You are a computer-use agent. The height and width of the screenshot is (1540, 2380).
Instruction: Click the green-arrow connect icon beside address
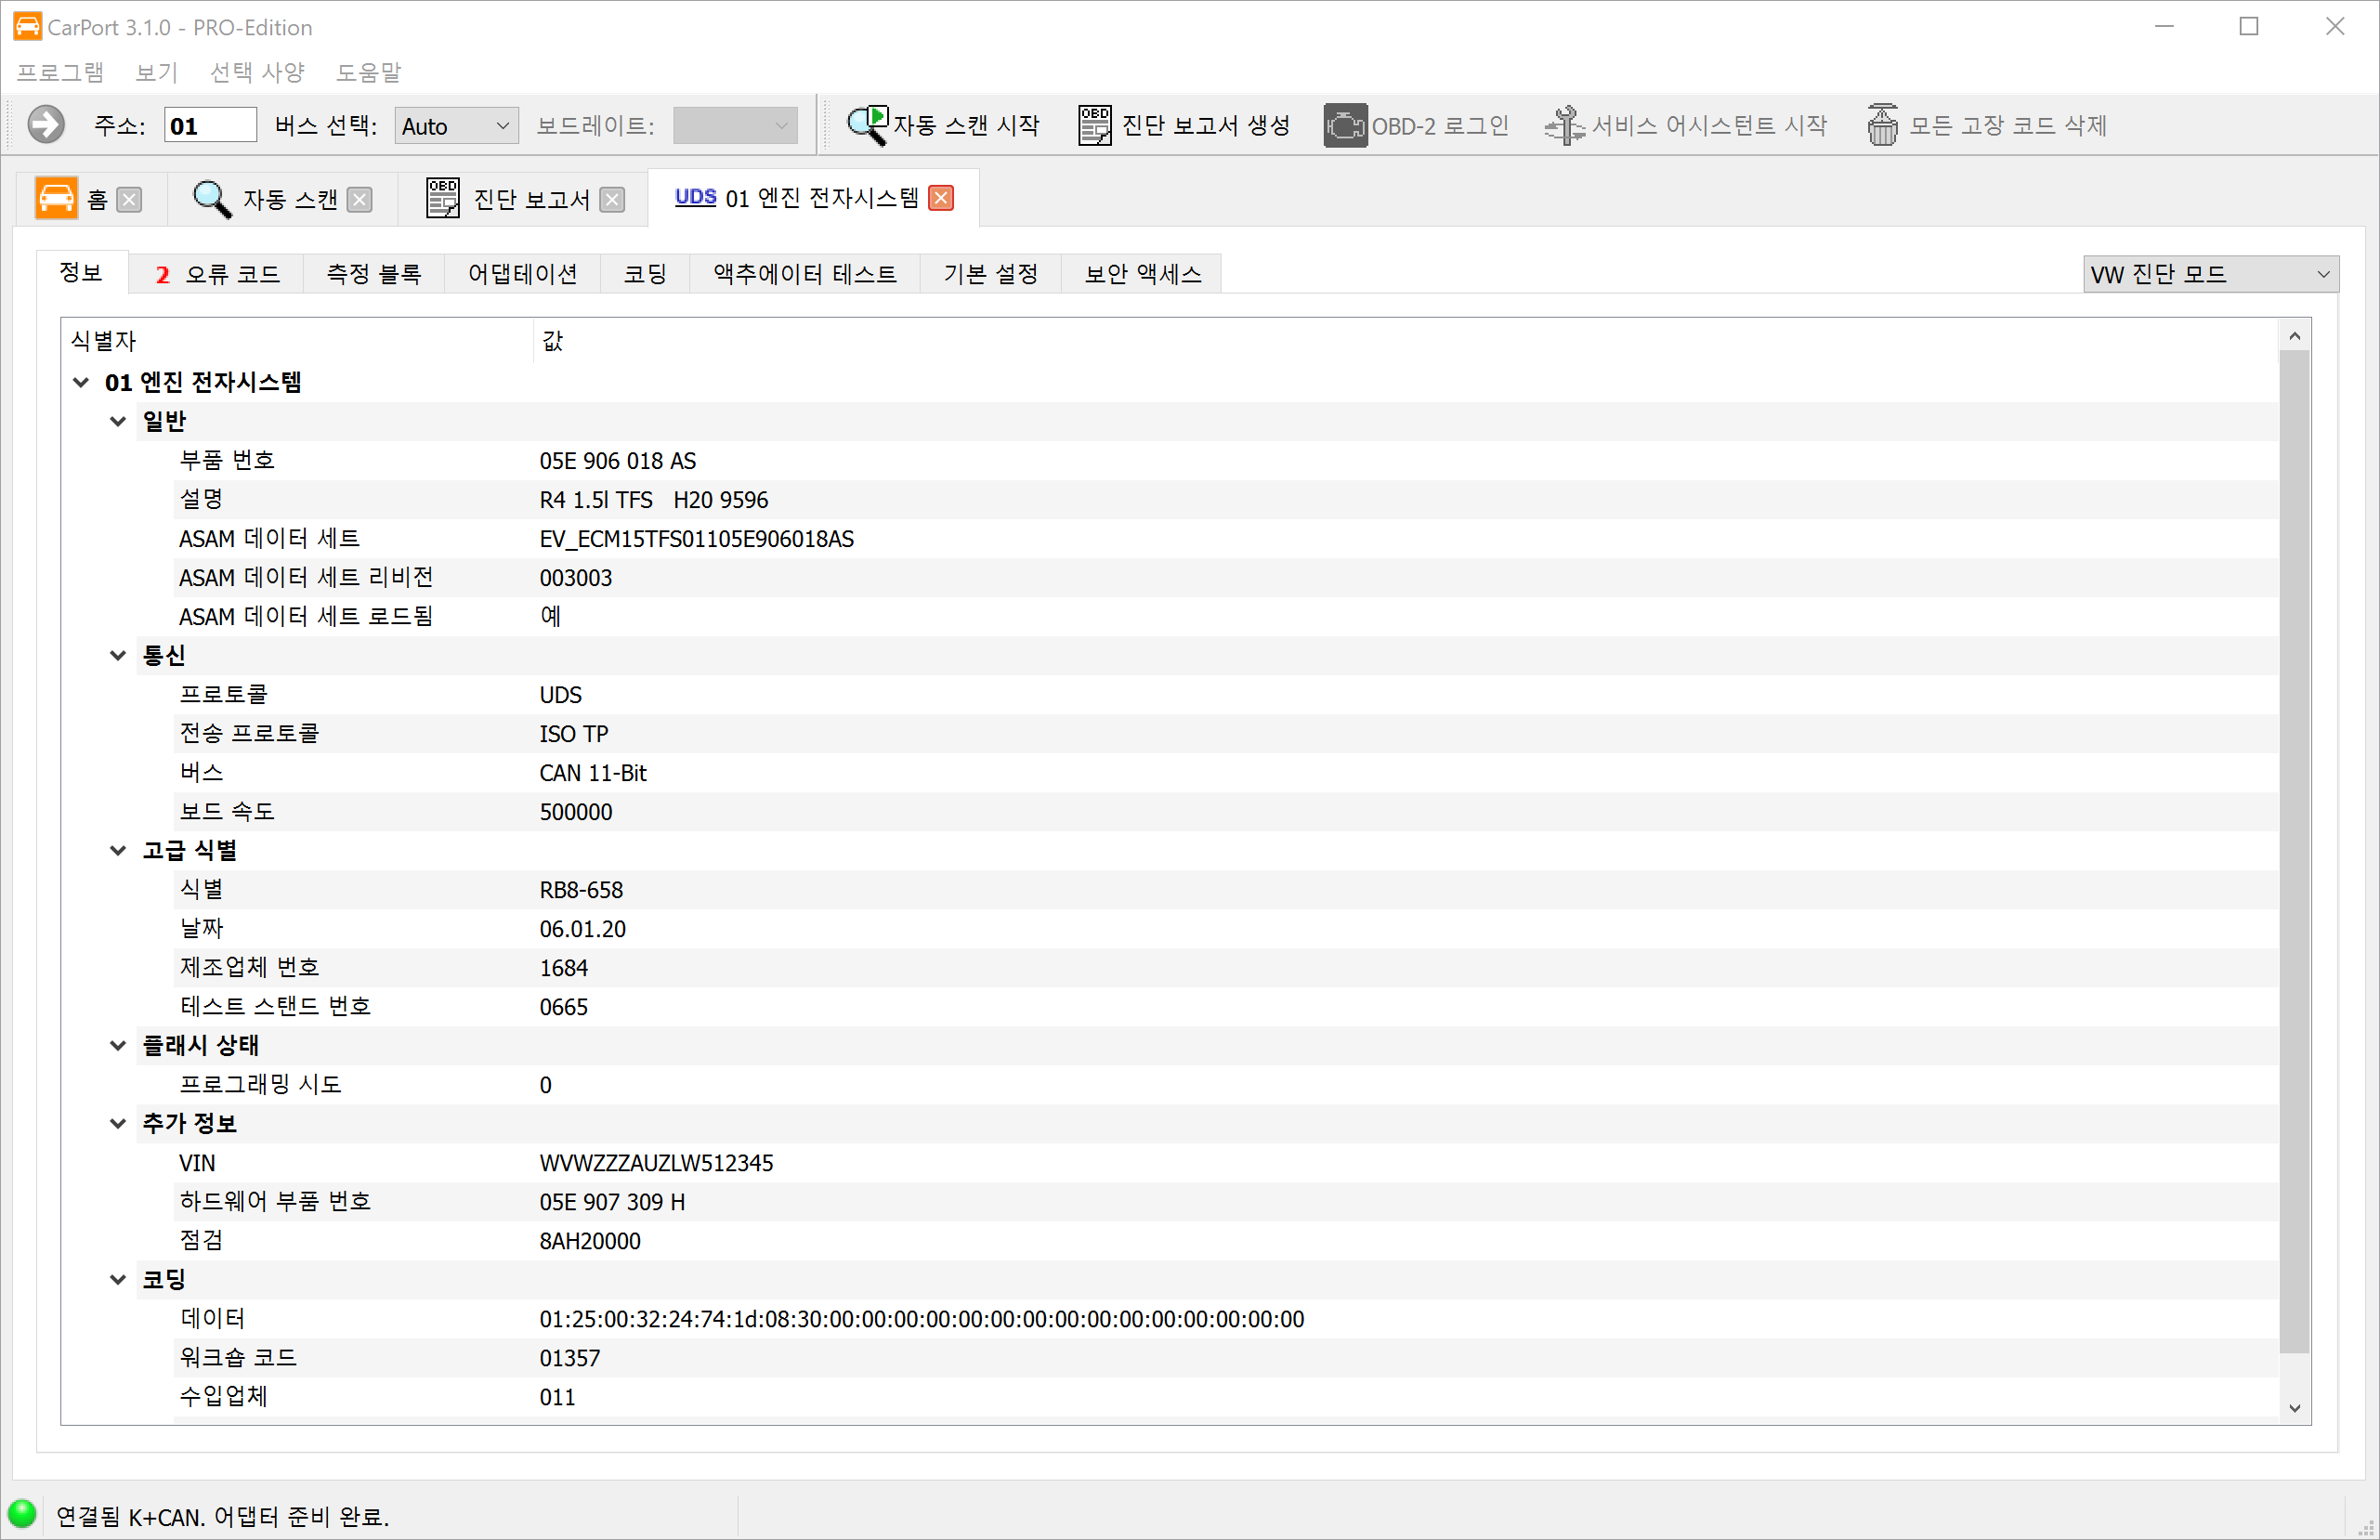point(45,125)
